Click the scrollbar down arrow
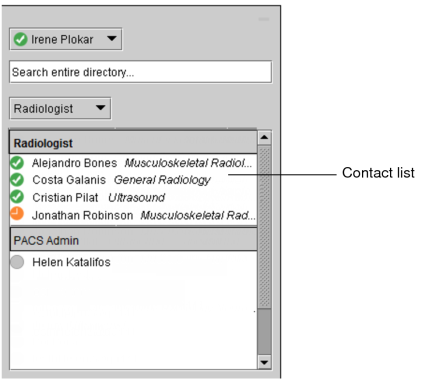This screenshot has height=381, width=425. (x=265, y=362)
